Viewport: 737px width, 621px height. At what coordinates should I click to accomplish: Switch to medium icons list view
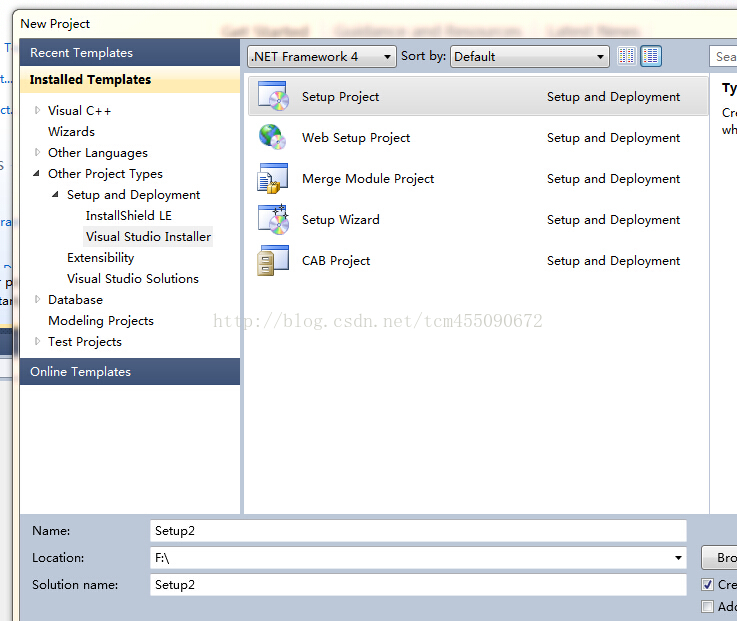click(x=651, y=56)
